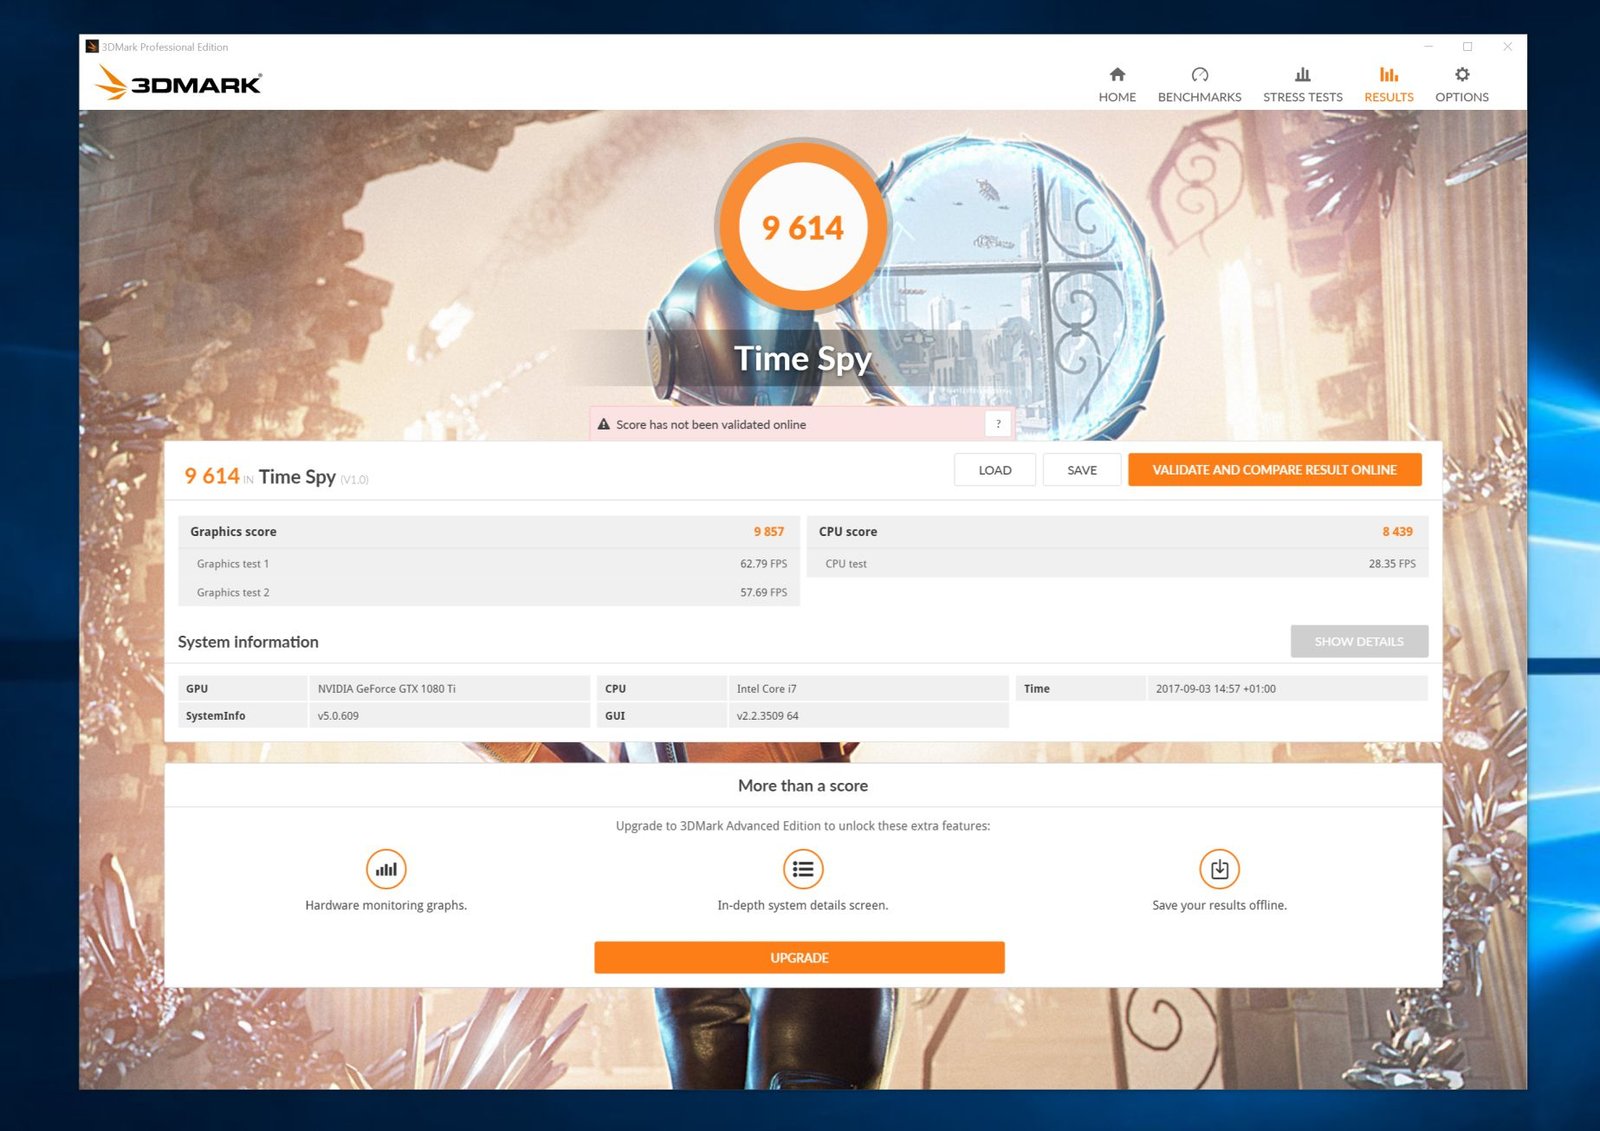This screenshot has height=1131, width=1600.
Task: Select the RESULTS tab label
Action: coord(1389,97)
